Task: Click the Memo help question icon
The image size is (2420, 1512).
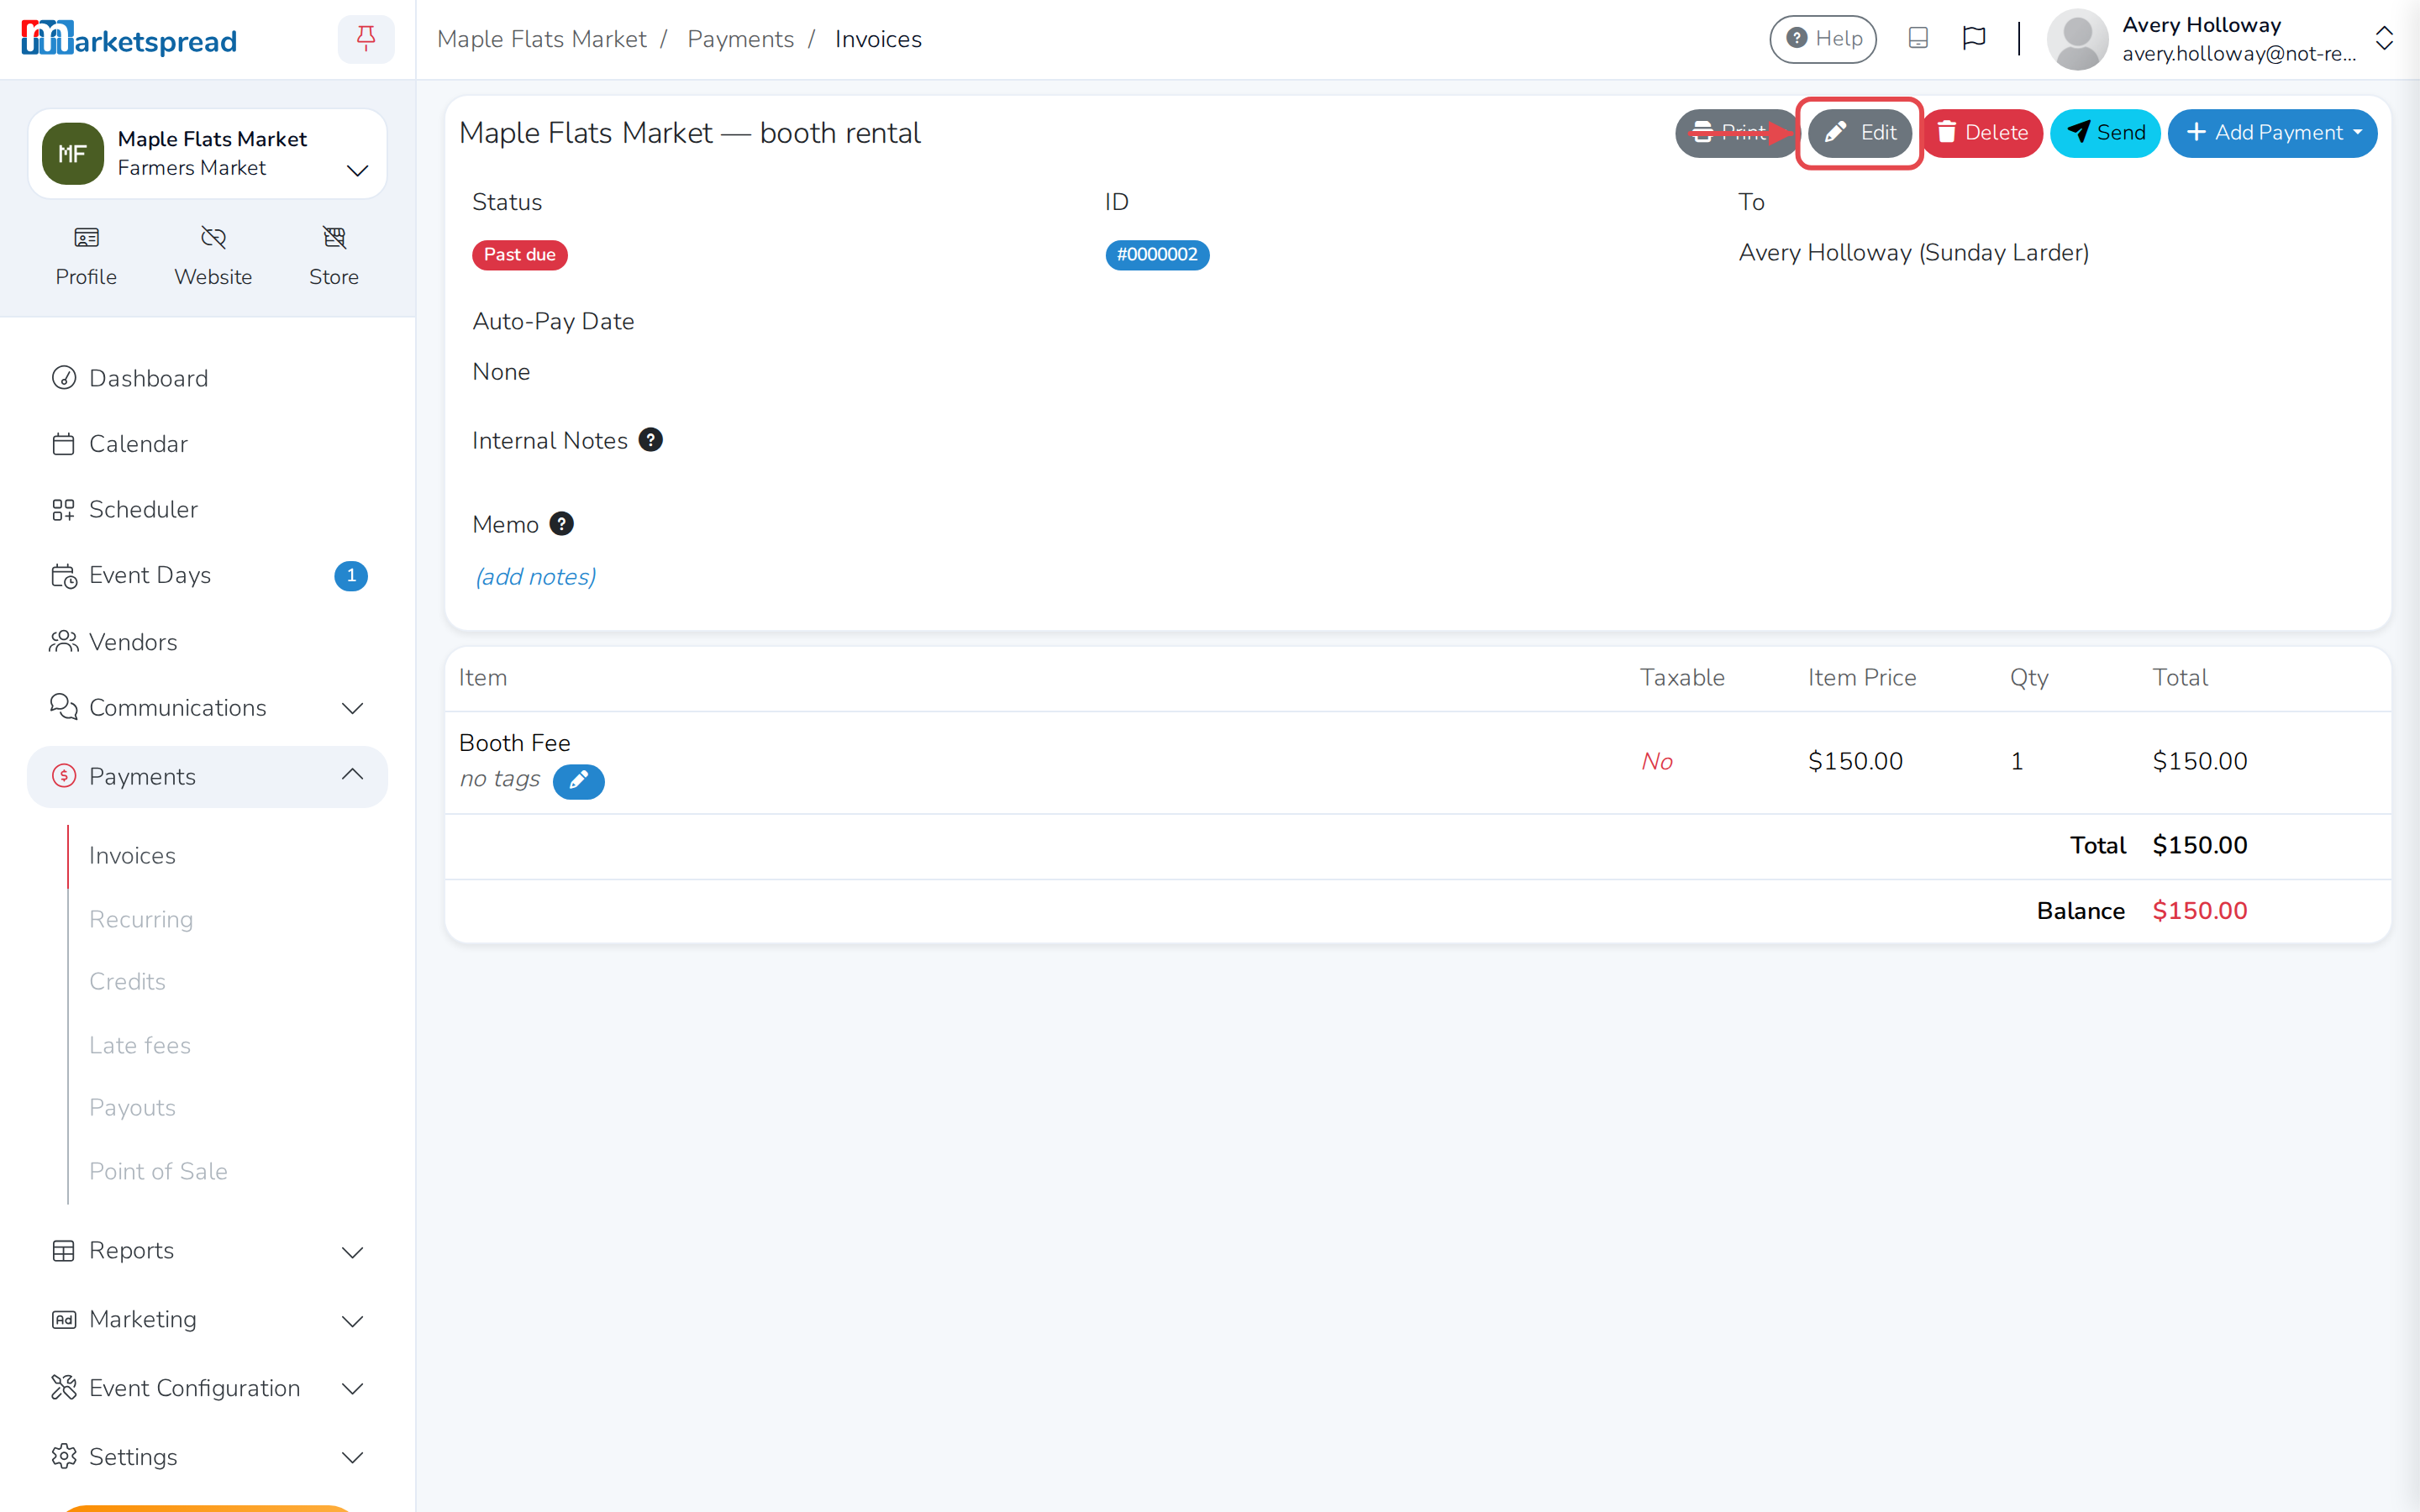Action: (562, 524)
